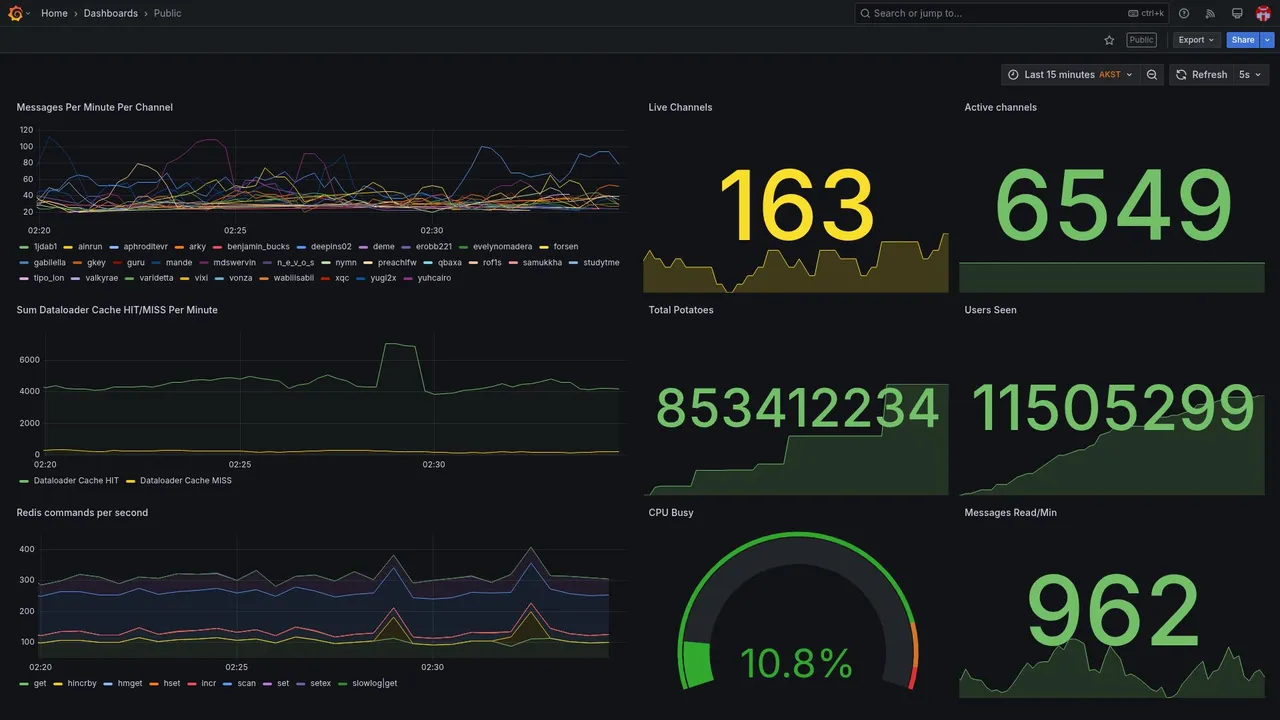Click the xqc legend color swatch
This screenshot has width=1280, height=720.
[324, 278]
